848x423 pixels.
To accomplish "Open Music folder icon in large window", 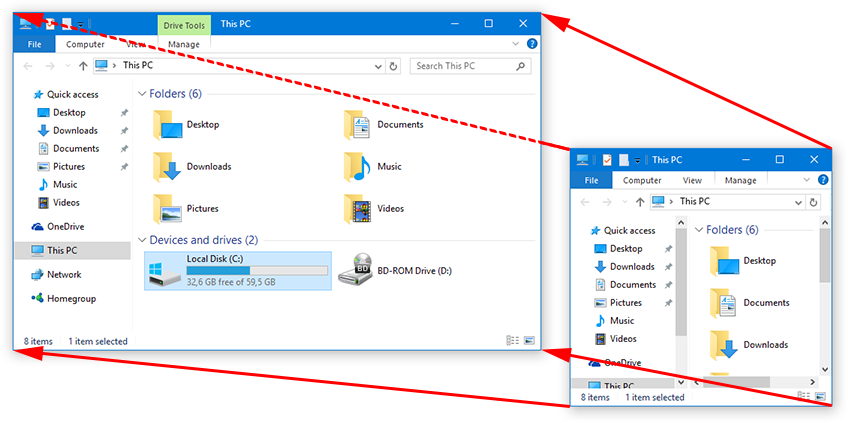I will point(356,167).
